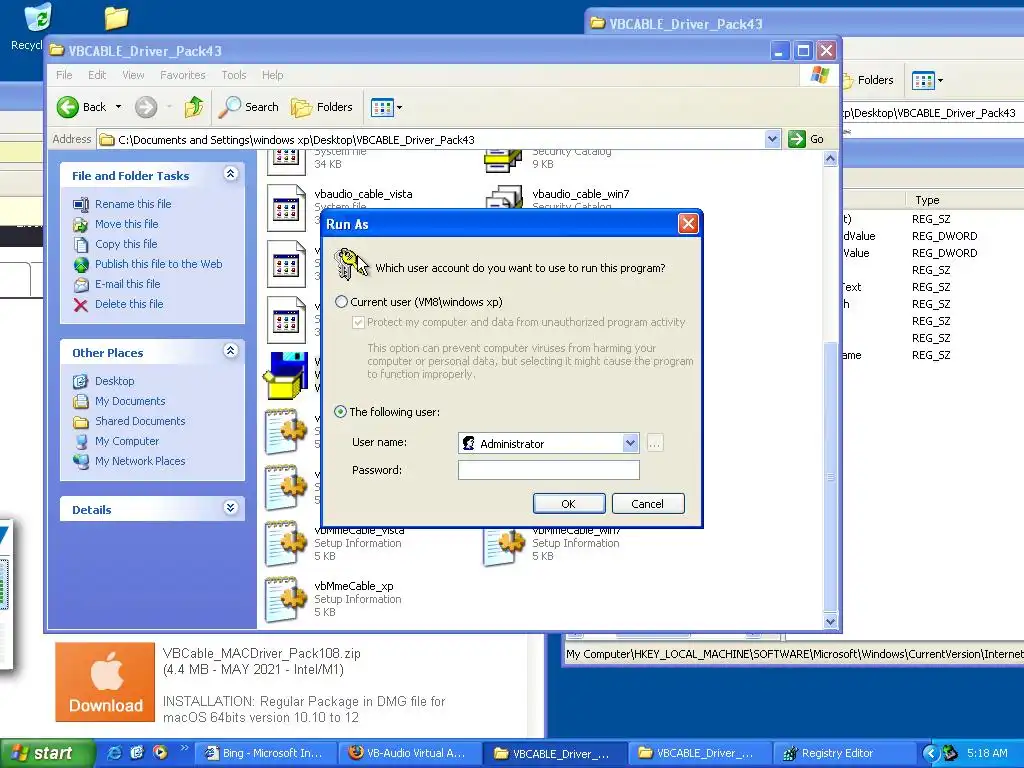The width and height of the screenshot is (1024, 768).
Task: Select the vbMmeCable_win7 setup information icon
Action: pyautogui.click(x=504, y=546)
